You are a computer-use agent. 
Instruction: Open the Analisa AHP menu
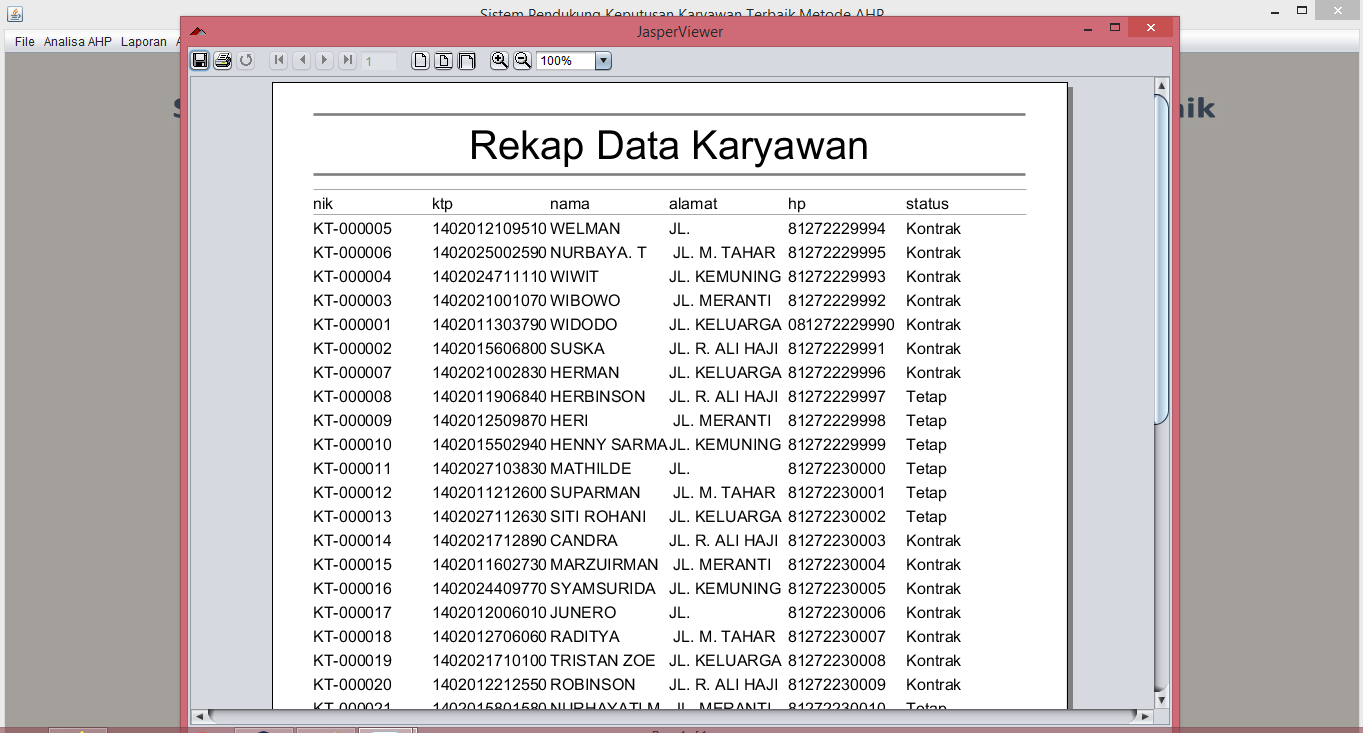point(77,42)
